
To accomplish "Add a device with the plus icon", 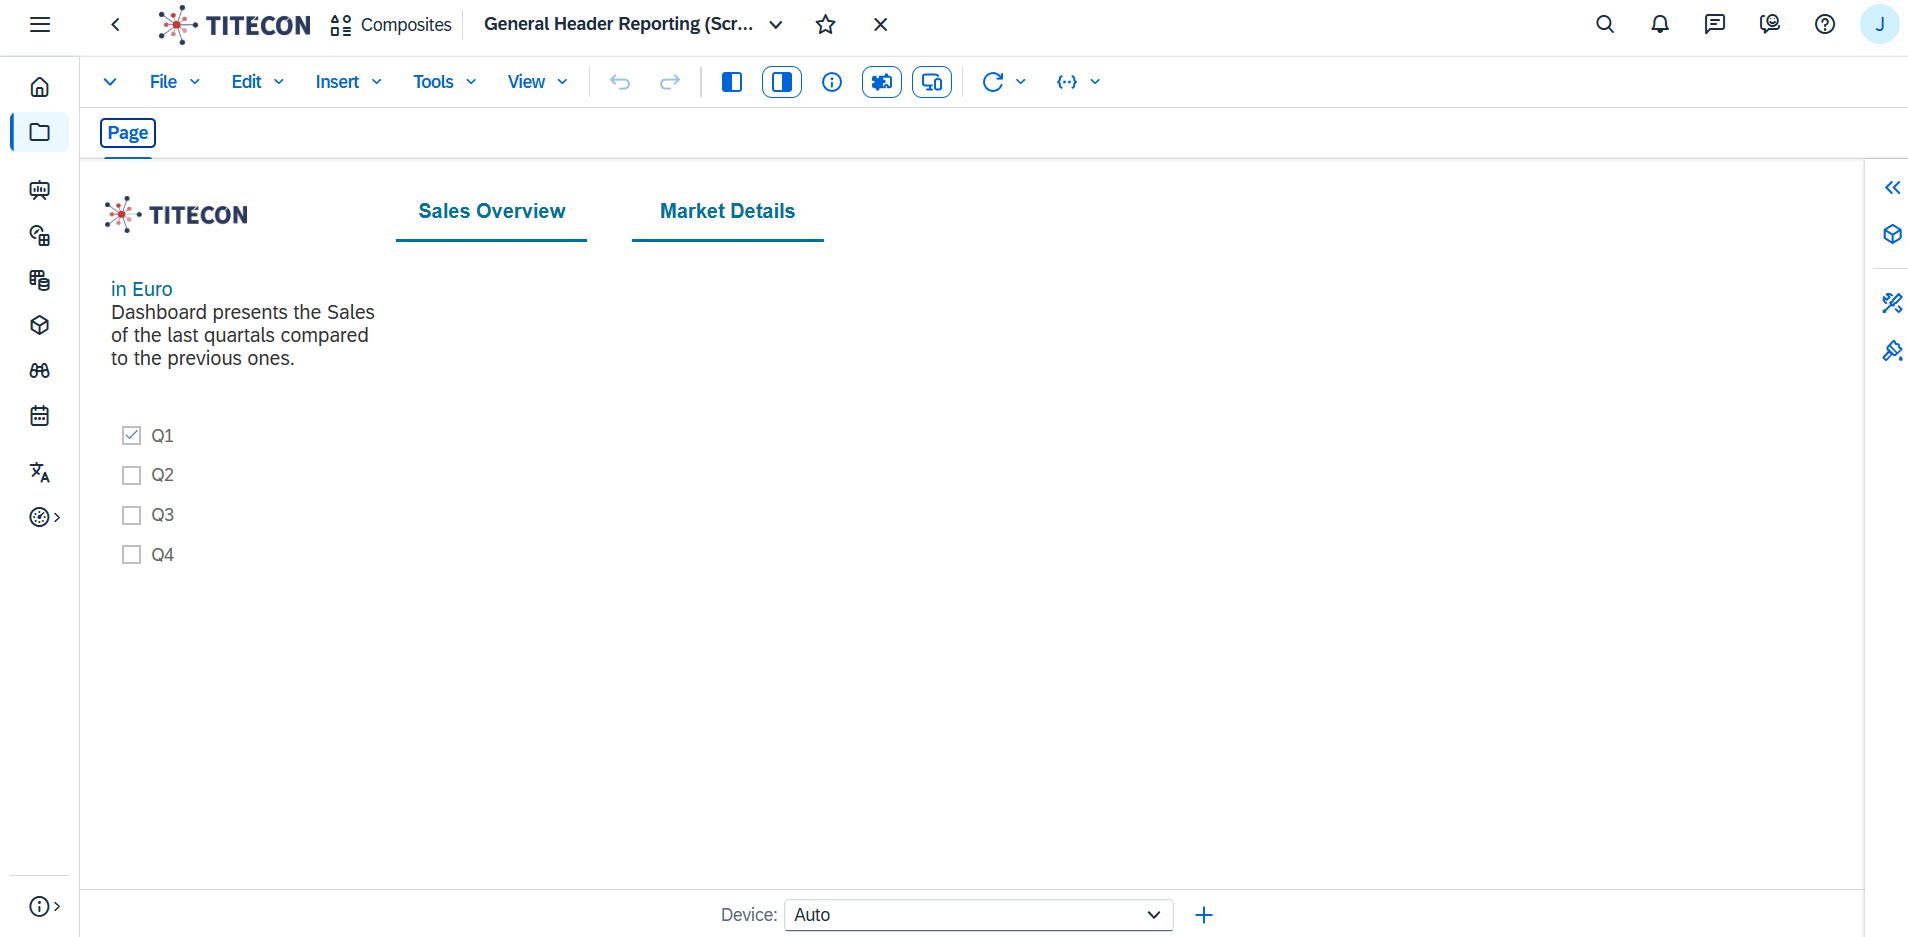I will 1204,915.
